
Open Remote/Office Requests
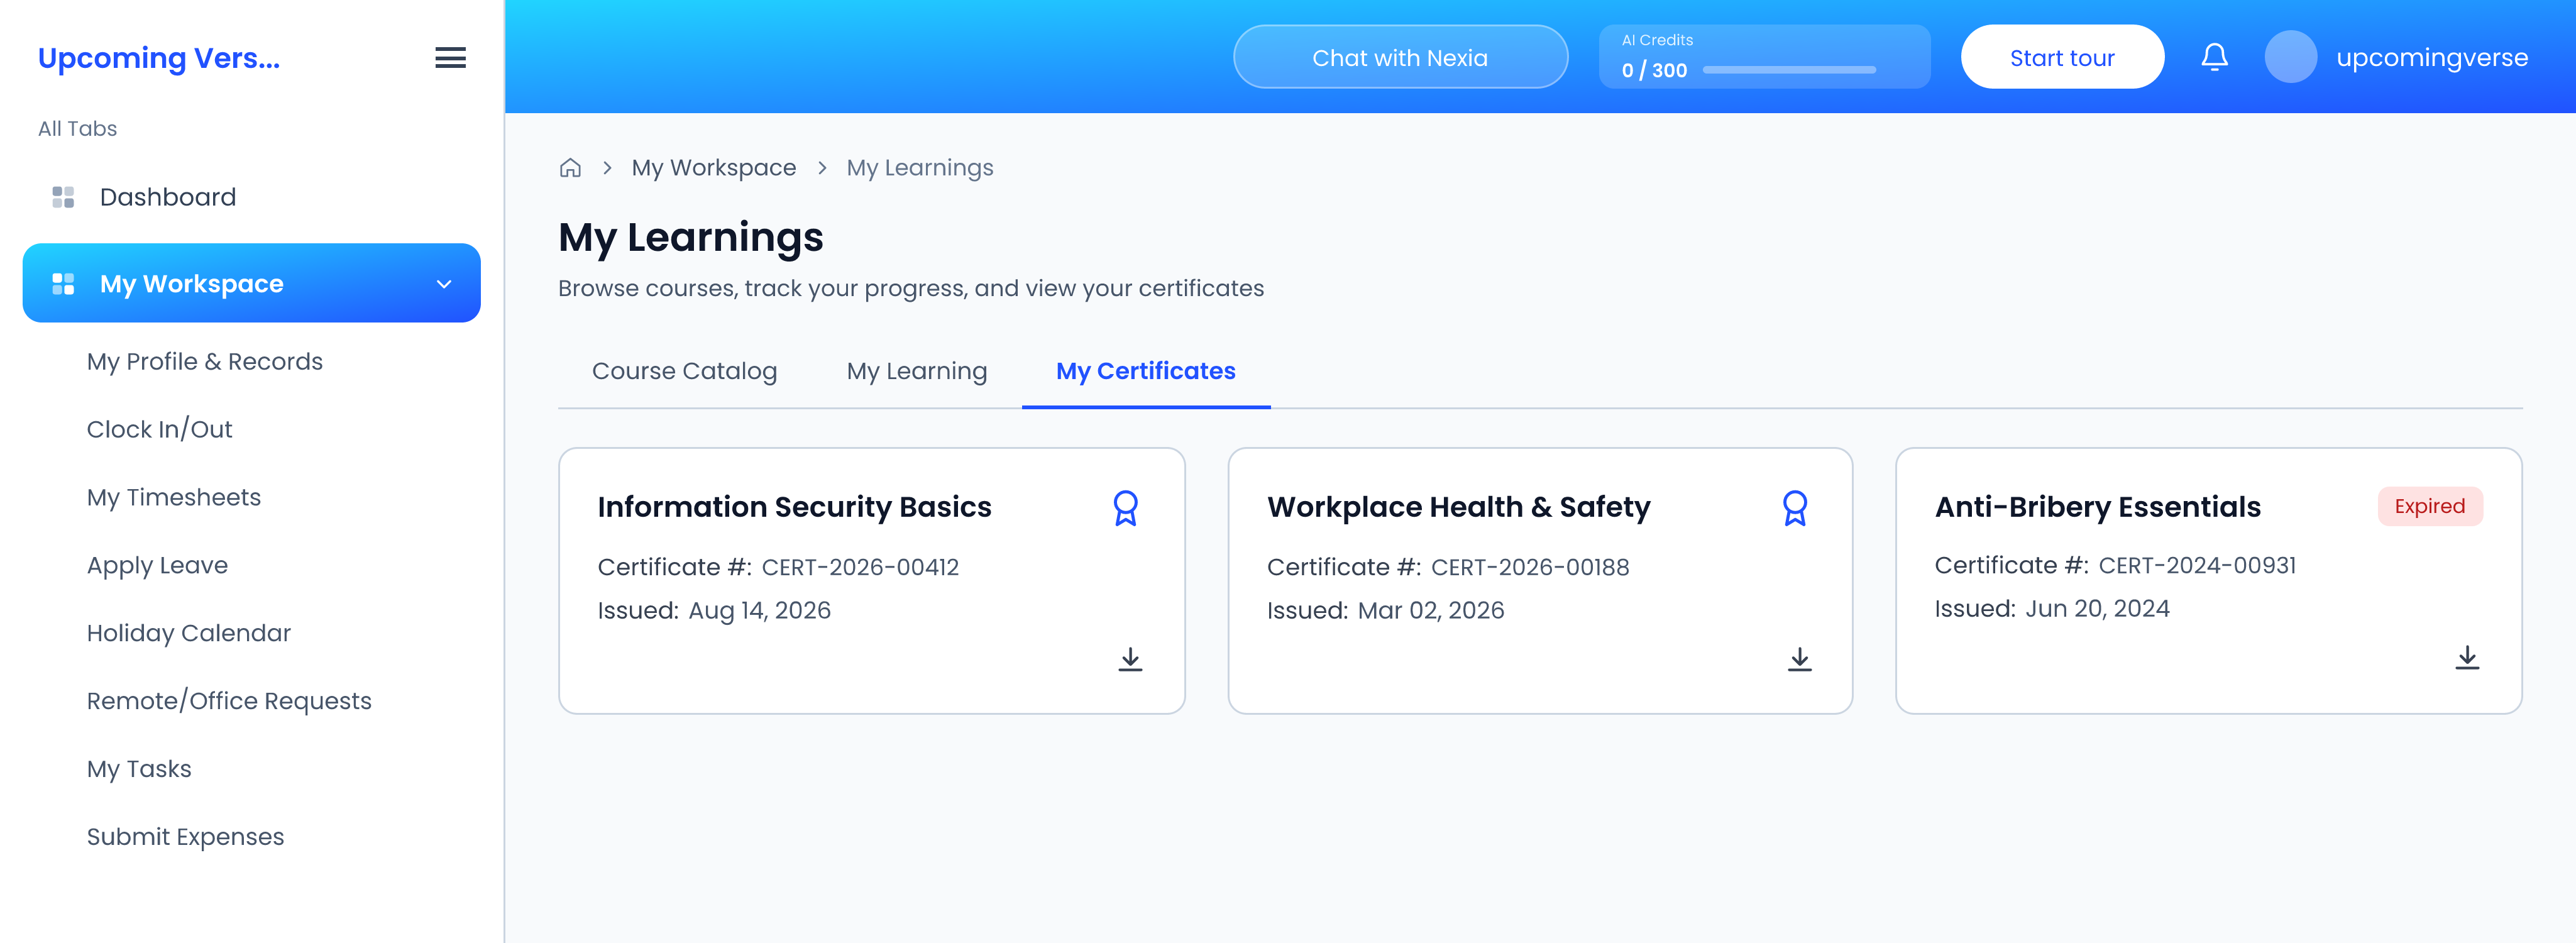click(x=228, y=701)
